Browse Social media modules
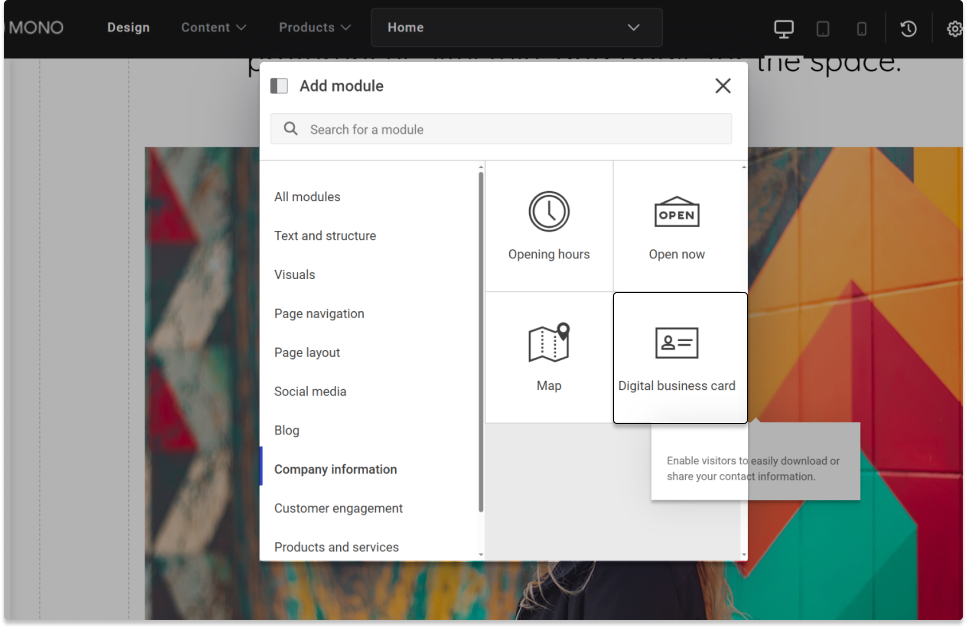Viewport: 967px width, 628px height. coord(310,391)
